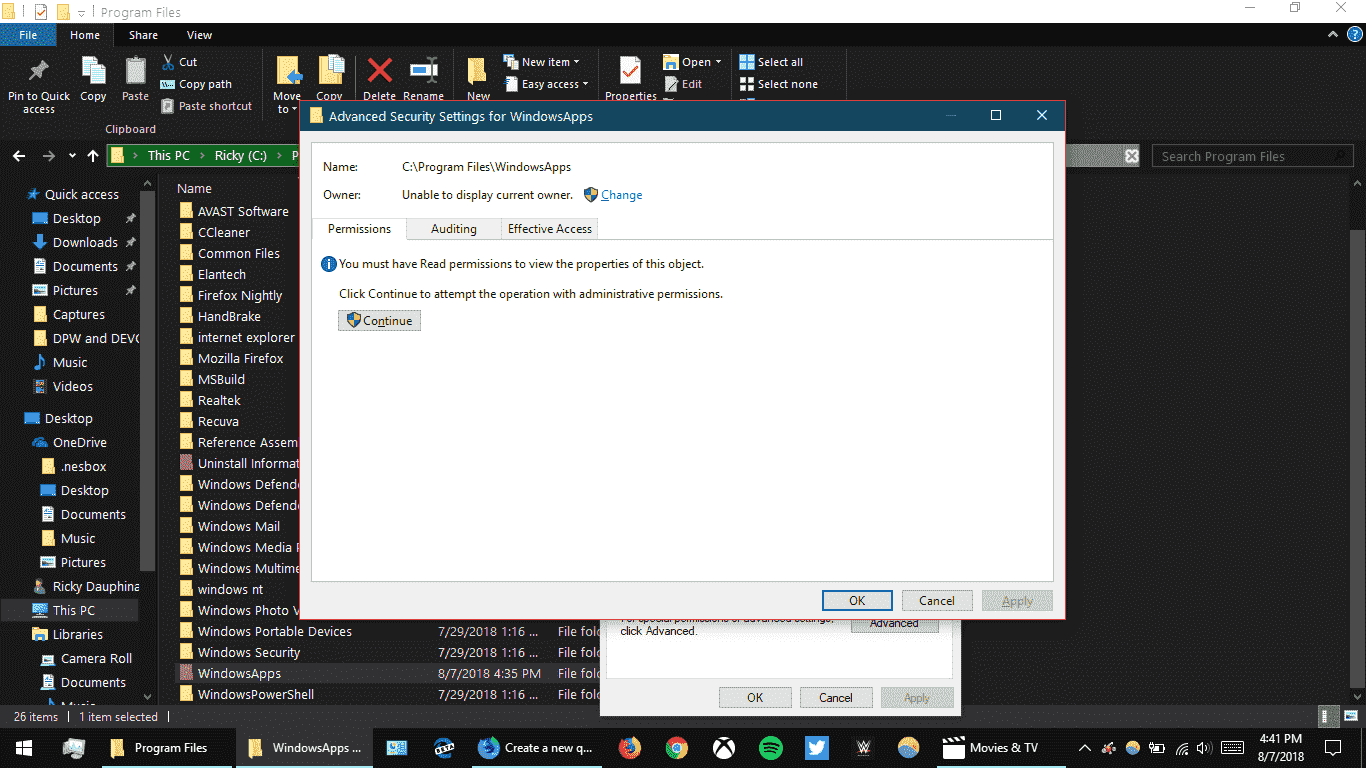Select the CCleaner folder
This screenshot has width=1366, height=768.
click(224, 232)
